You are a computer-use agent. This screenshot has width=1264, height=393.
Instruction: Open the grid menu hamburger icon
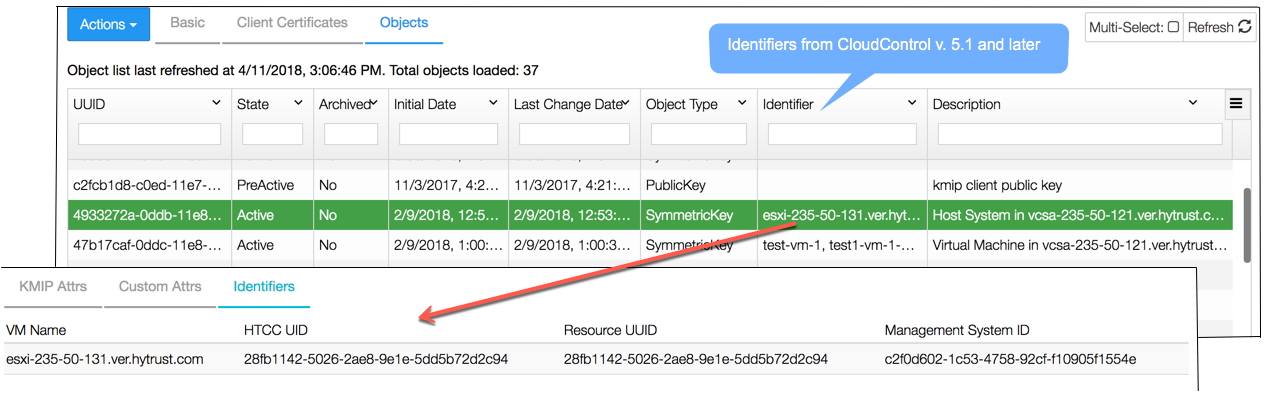(1236, 103)
